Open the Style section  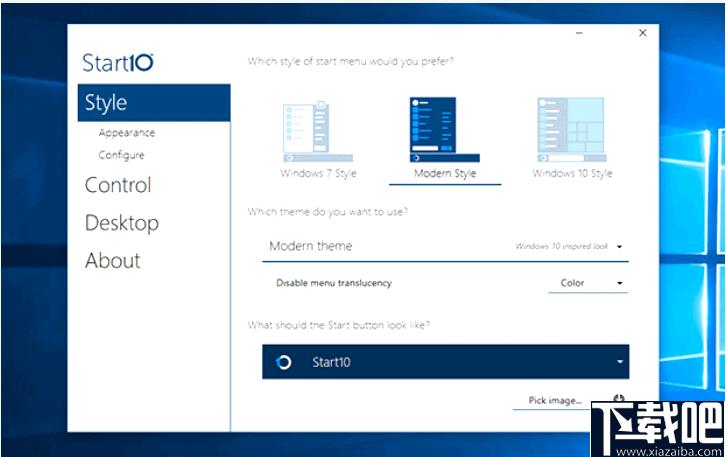pyautogui.click(x=154, y=102)
